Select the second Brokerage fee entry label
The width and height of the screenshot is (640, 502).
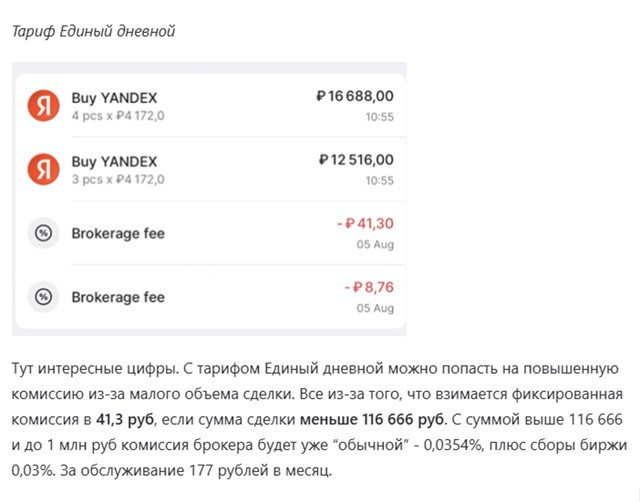click(118, 297)
